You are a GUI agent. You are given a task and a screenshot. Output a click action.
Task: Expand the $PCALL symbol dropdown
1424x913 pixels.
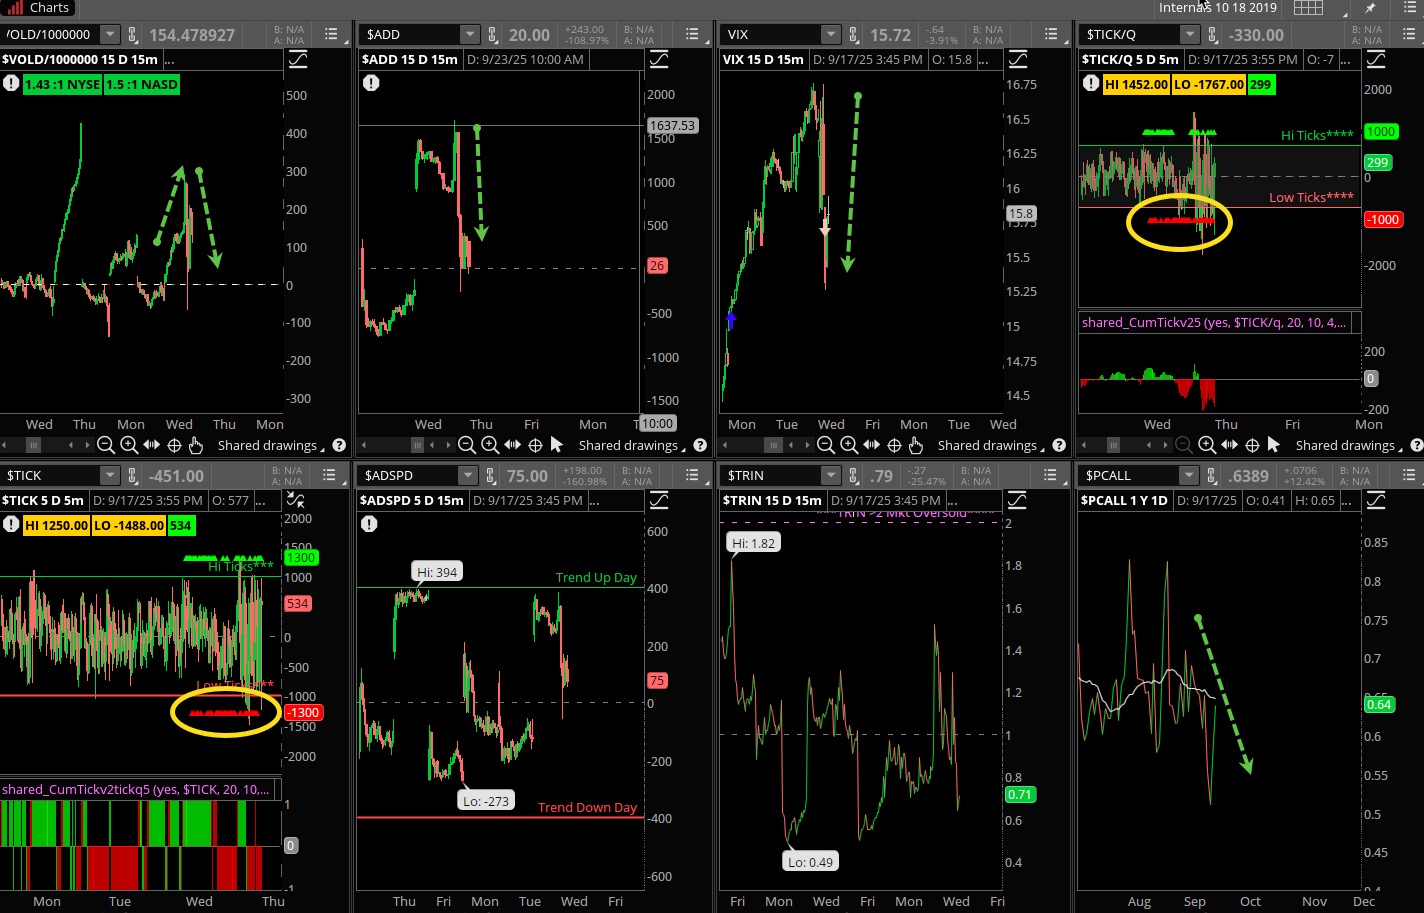tap(1187, 476)
